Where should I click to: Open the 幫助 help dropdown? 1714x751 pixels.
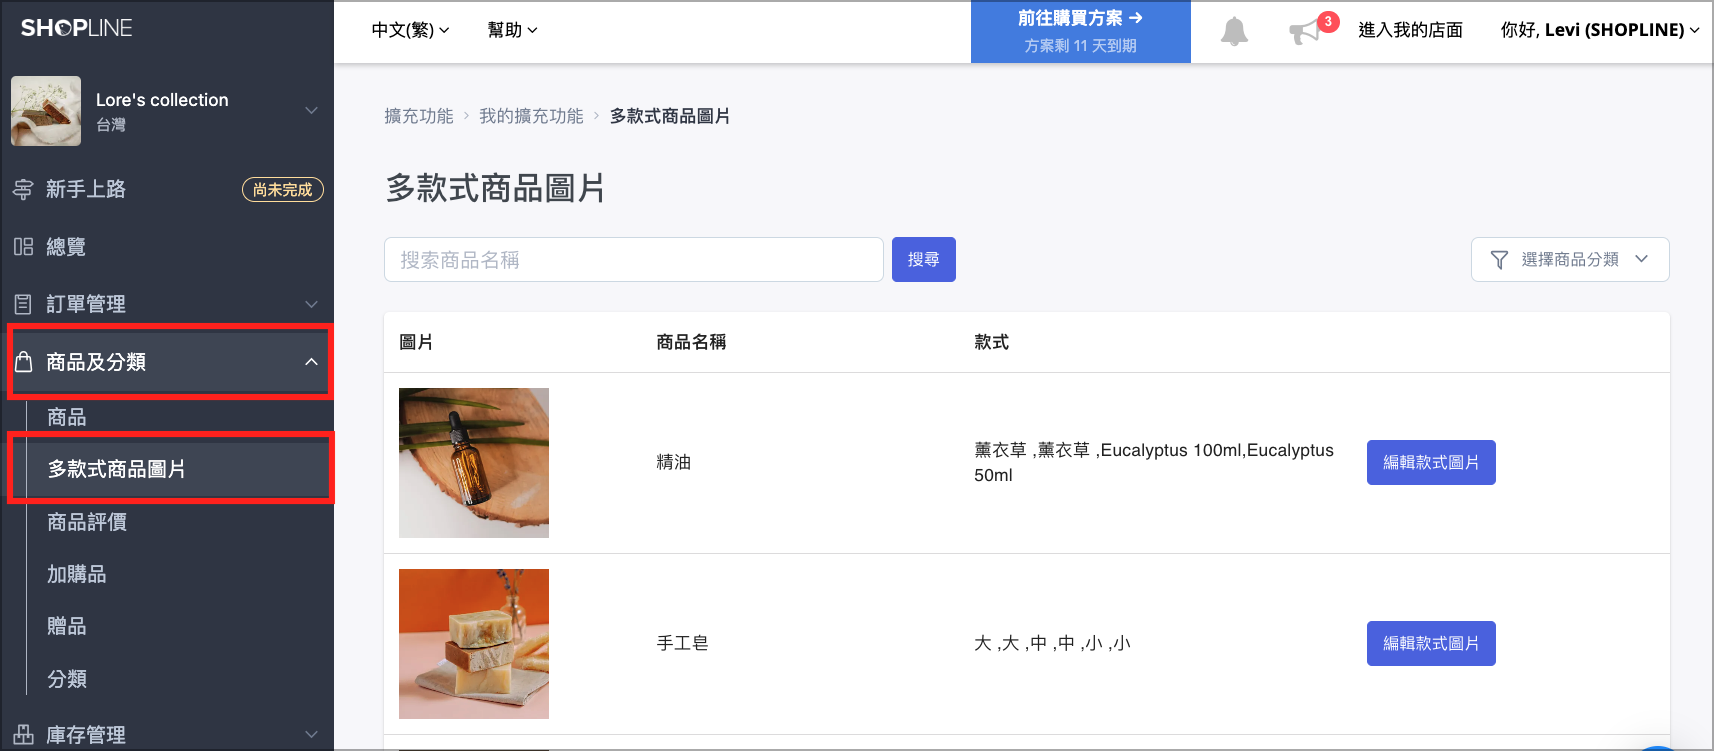[512, 30]
